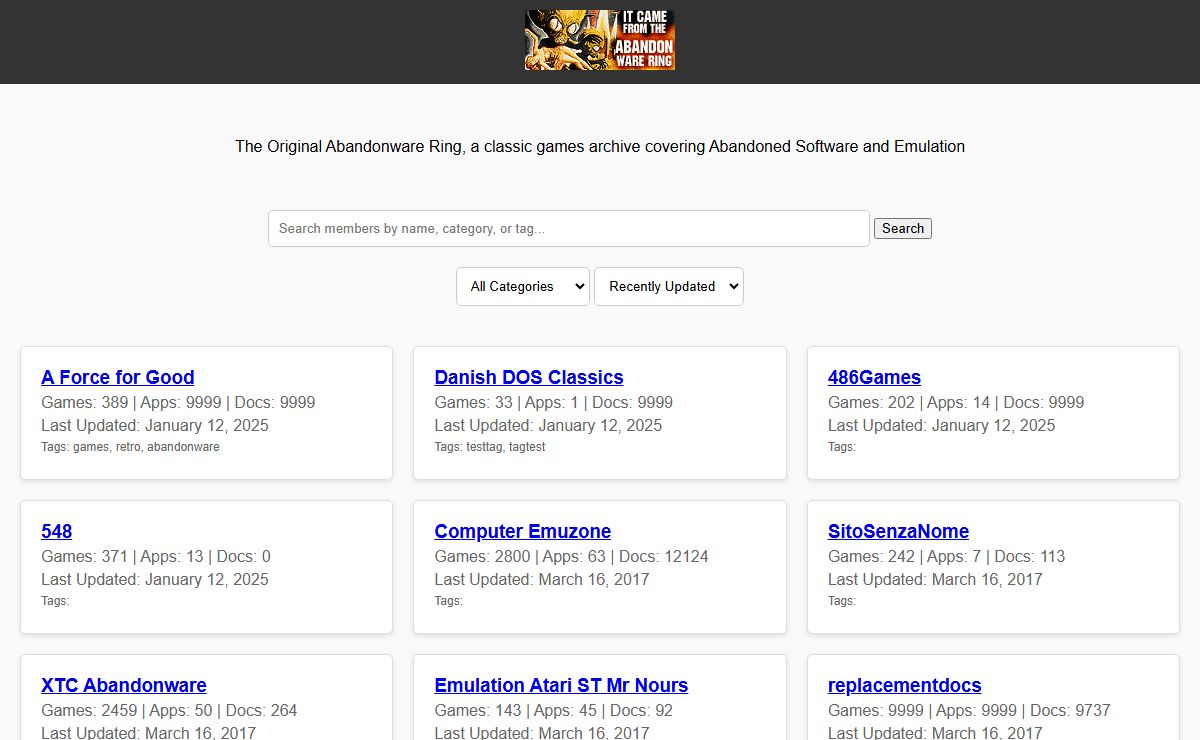
Task: Click the games, retro, abandonware tags line
Action: tap(130, 447)
